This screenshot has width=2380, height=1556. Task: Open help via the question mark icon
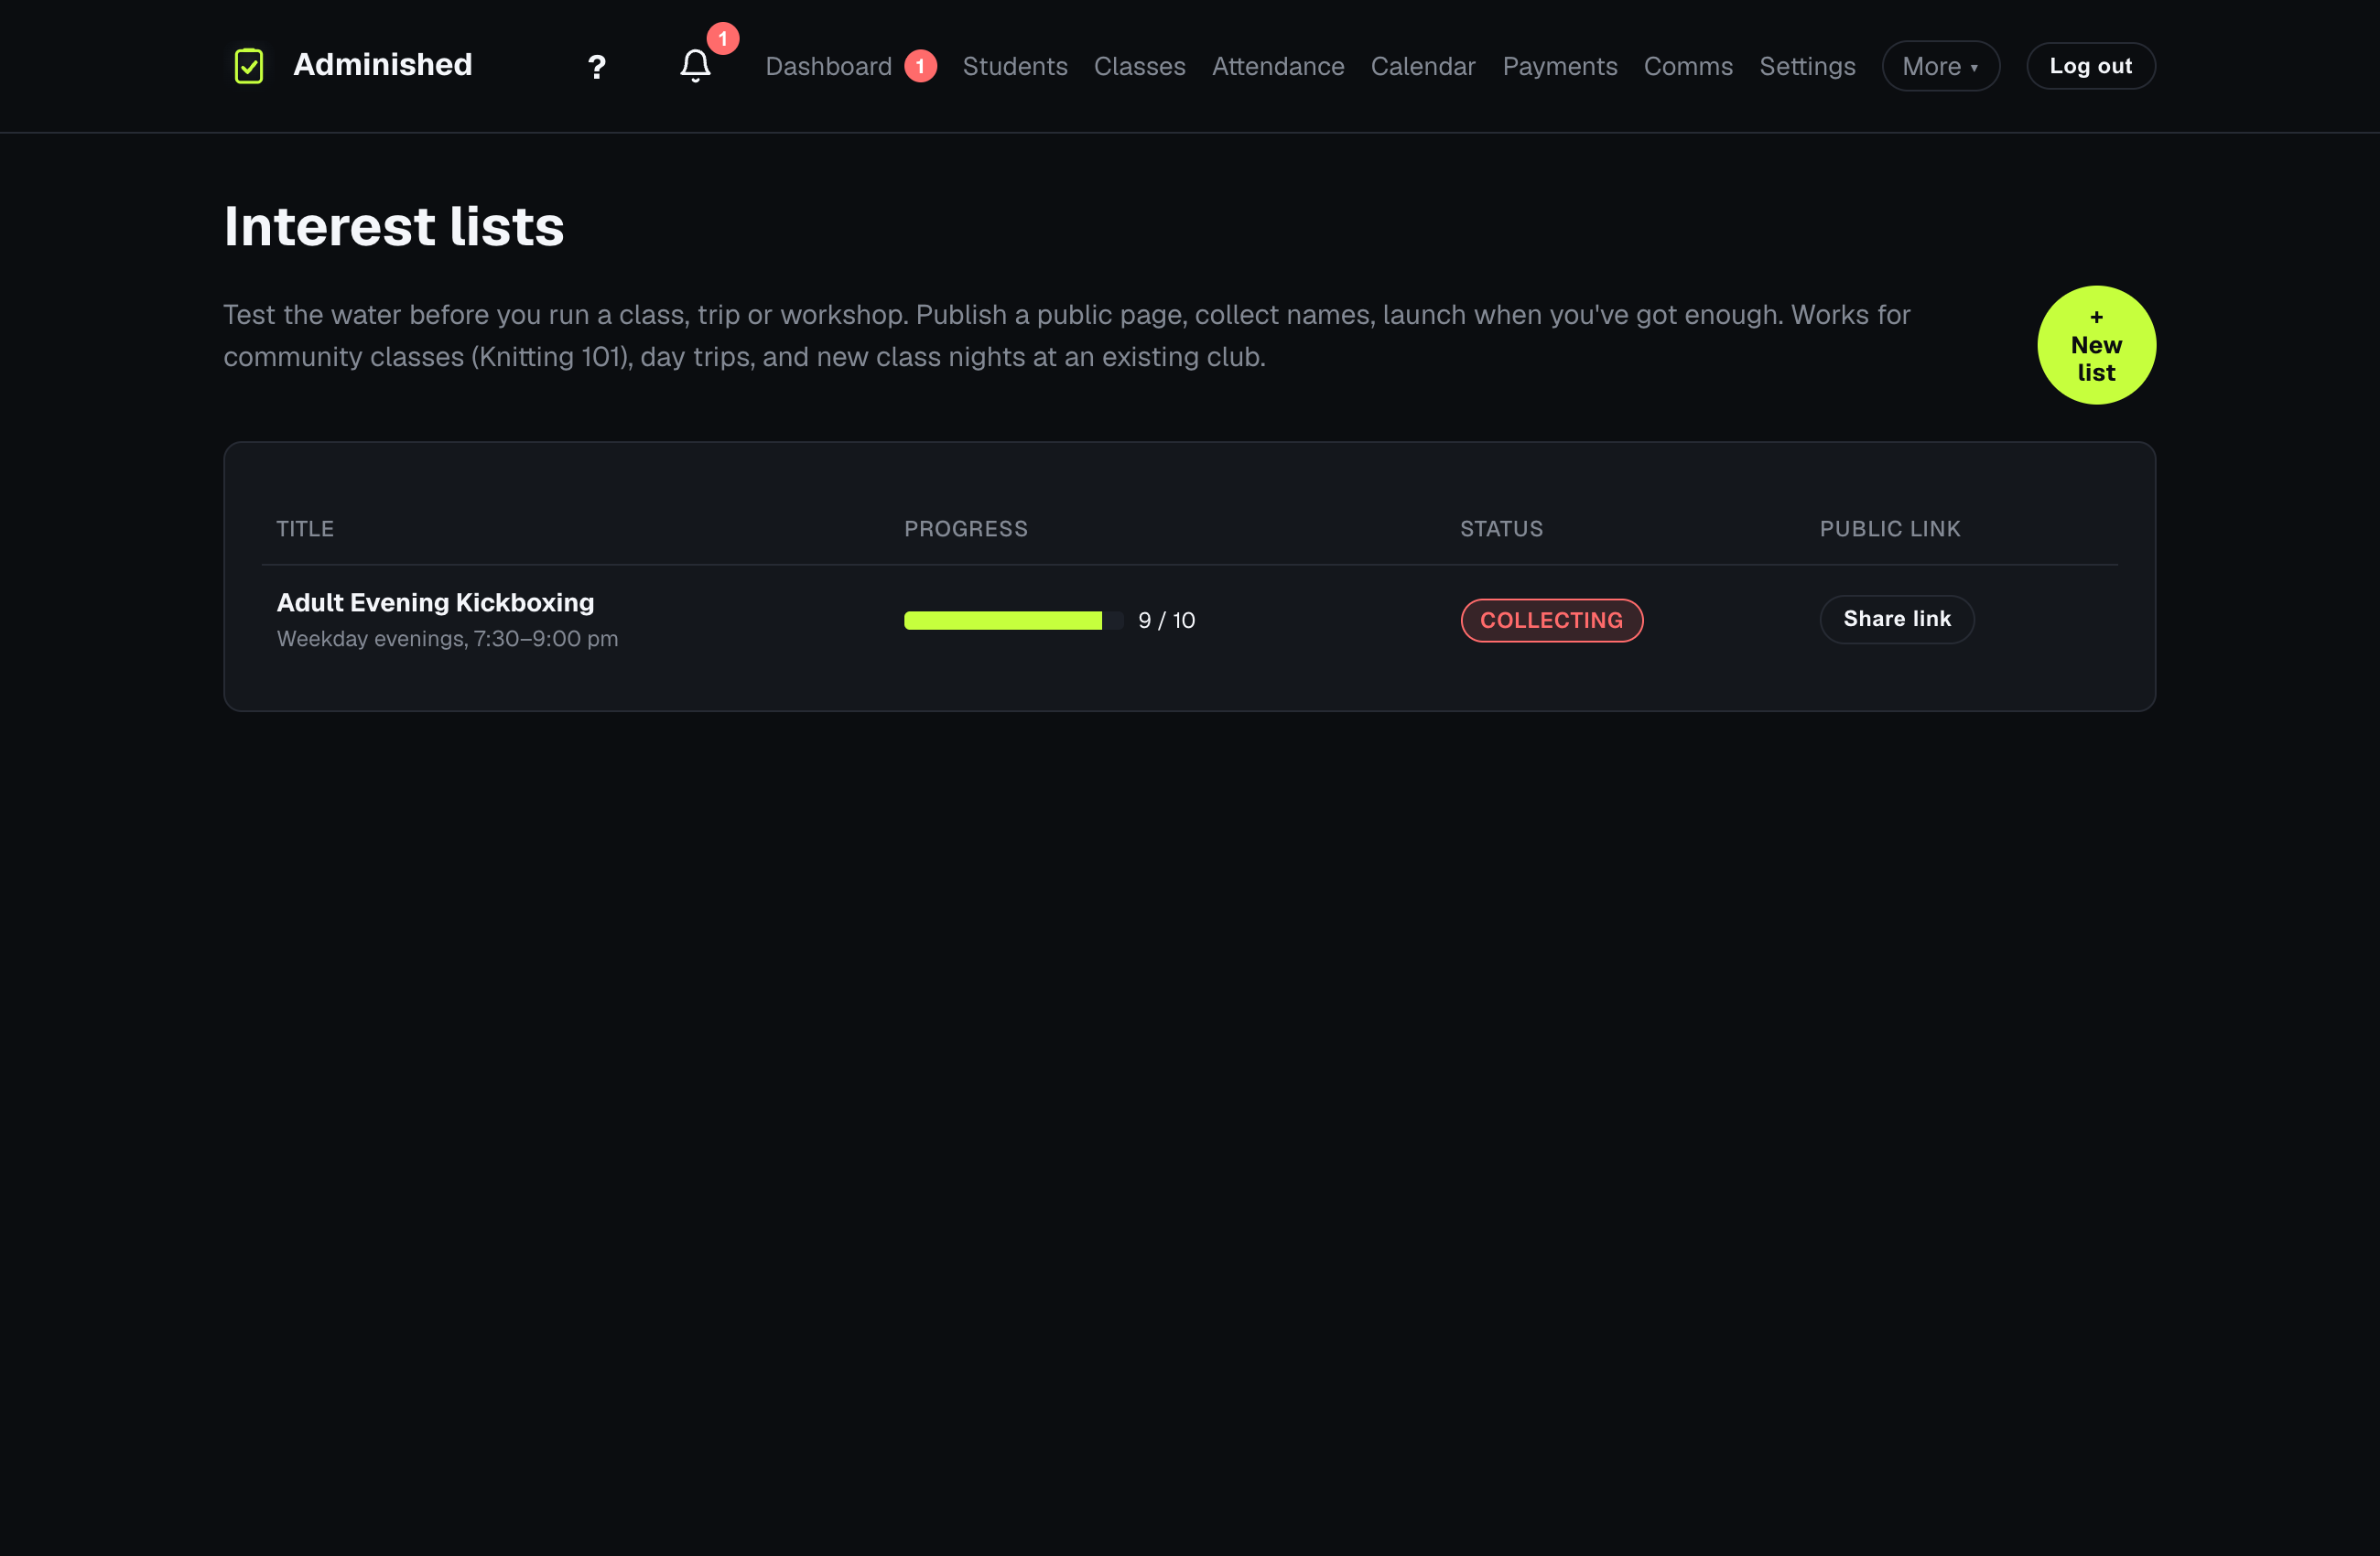coord(596,67)
